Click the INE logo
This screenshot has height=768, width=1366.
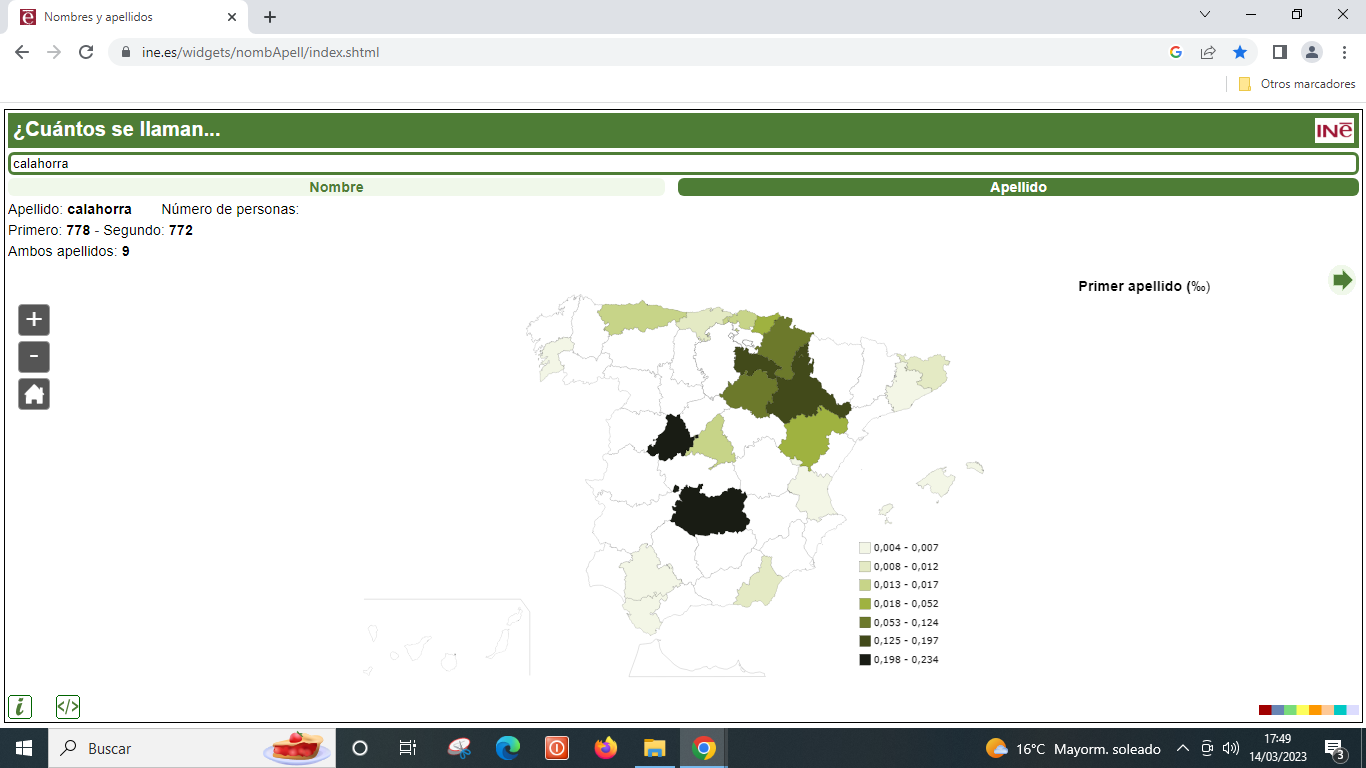tap(1334, 129)
